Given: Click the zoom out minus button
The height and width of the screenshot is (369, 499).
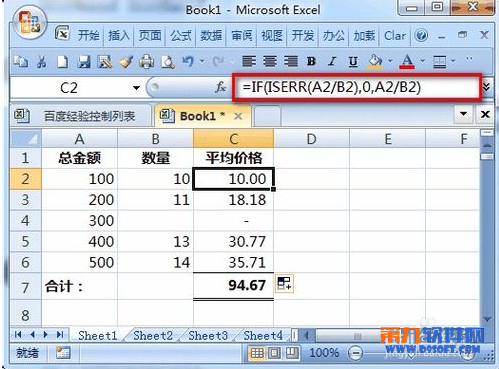Looking at the screenshot, I should [x=356, y=353].
